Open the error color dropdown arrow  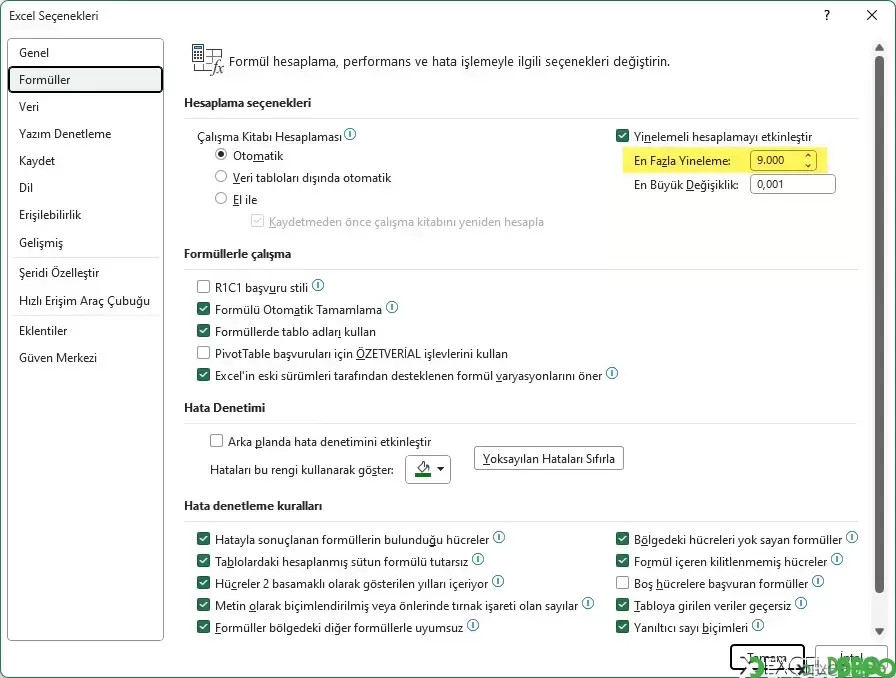(x=441, y=469)
